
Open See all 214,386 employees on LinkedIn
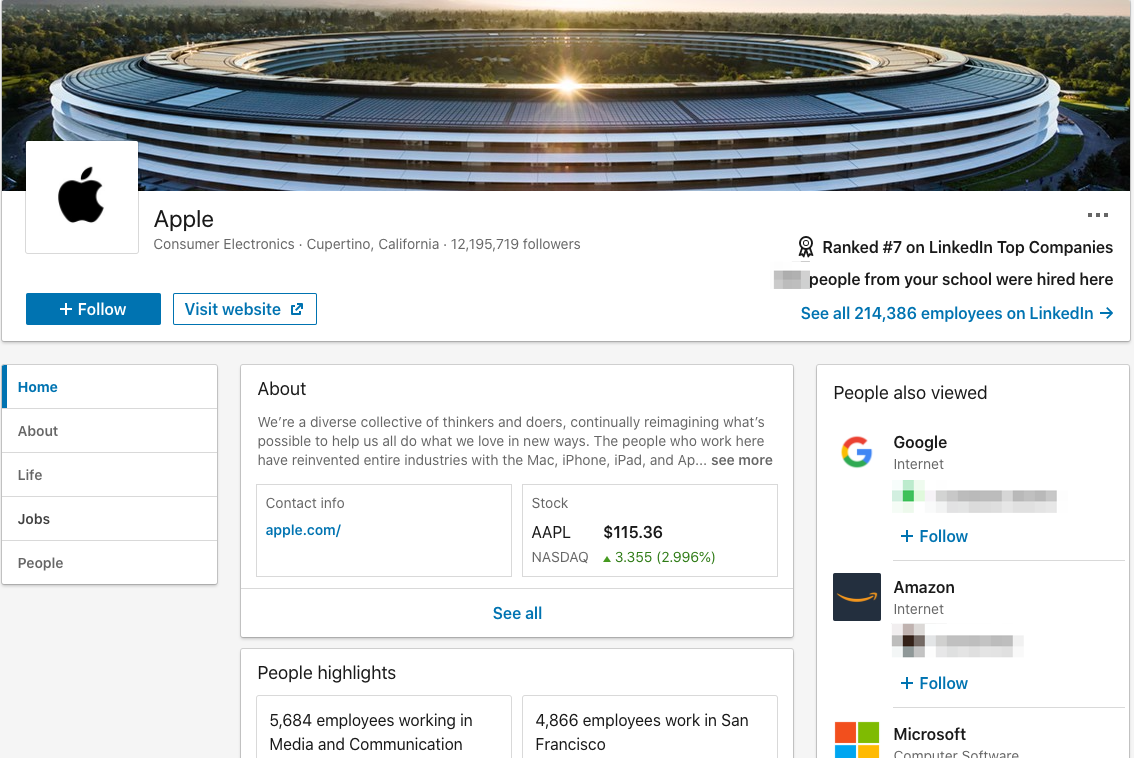(x=956, y=313)
